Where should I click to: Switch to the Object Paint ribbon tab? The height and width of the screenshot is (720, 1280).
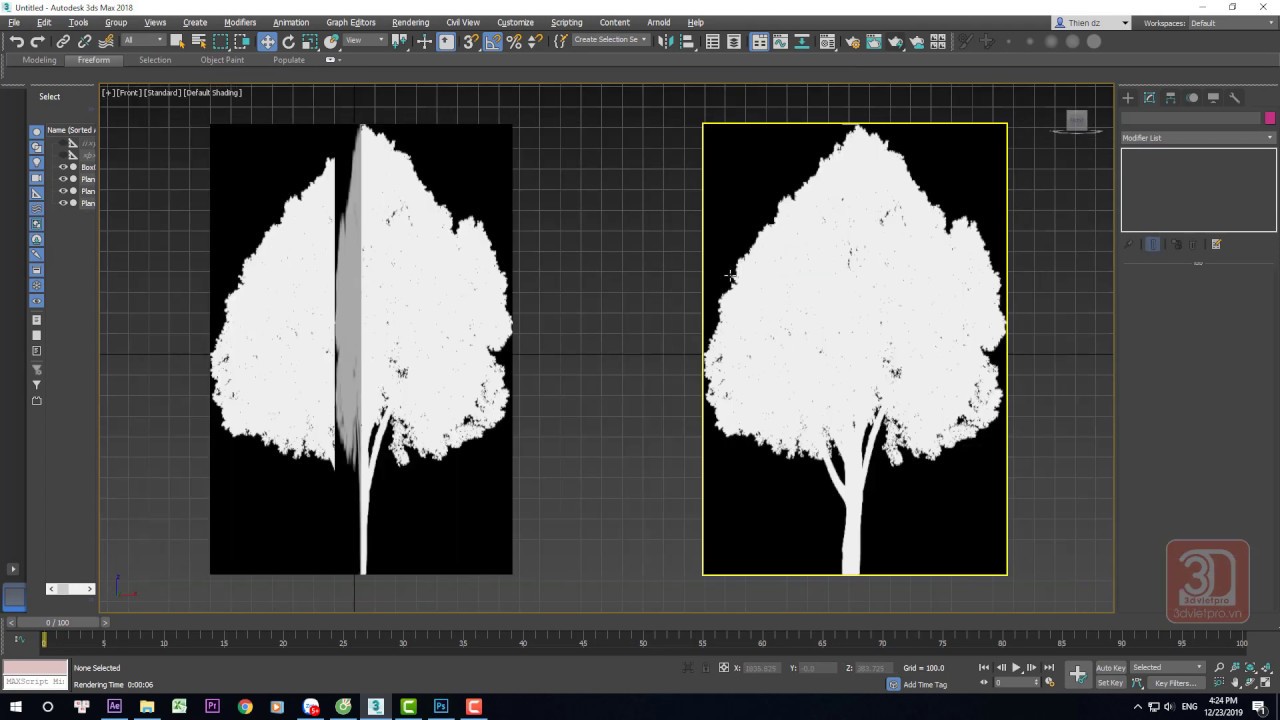(x=222, y=60)
